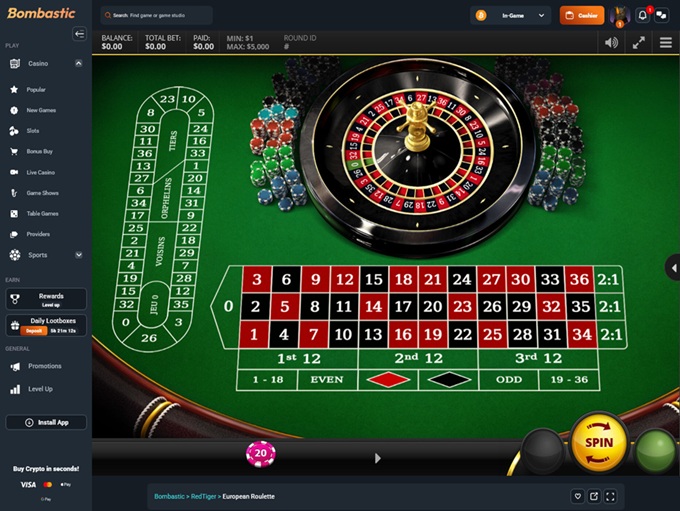Click the game search input field
This screenshot has height=511, width=680.
click(156, 16)
